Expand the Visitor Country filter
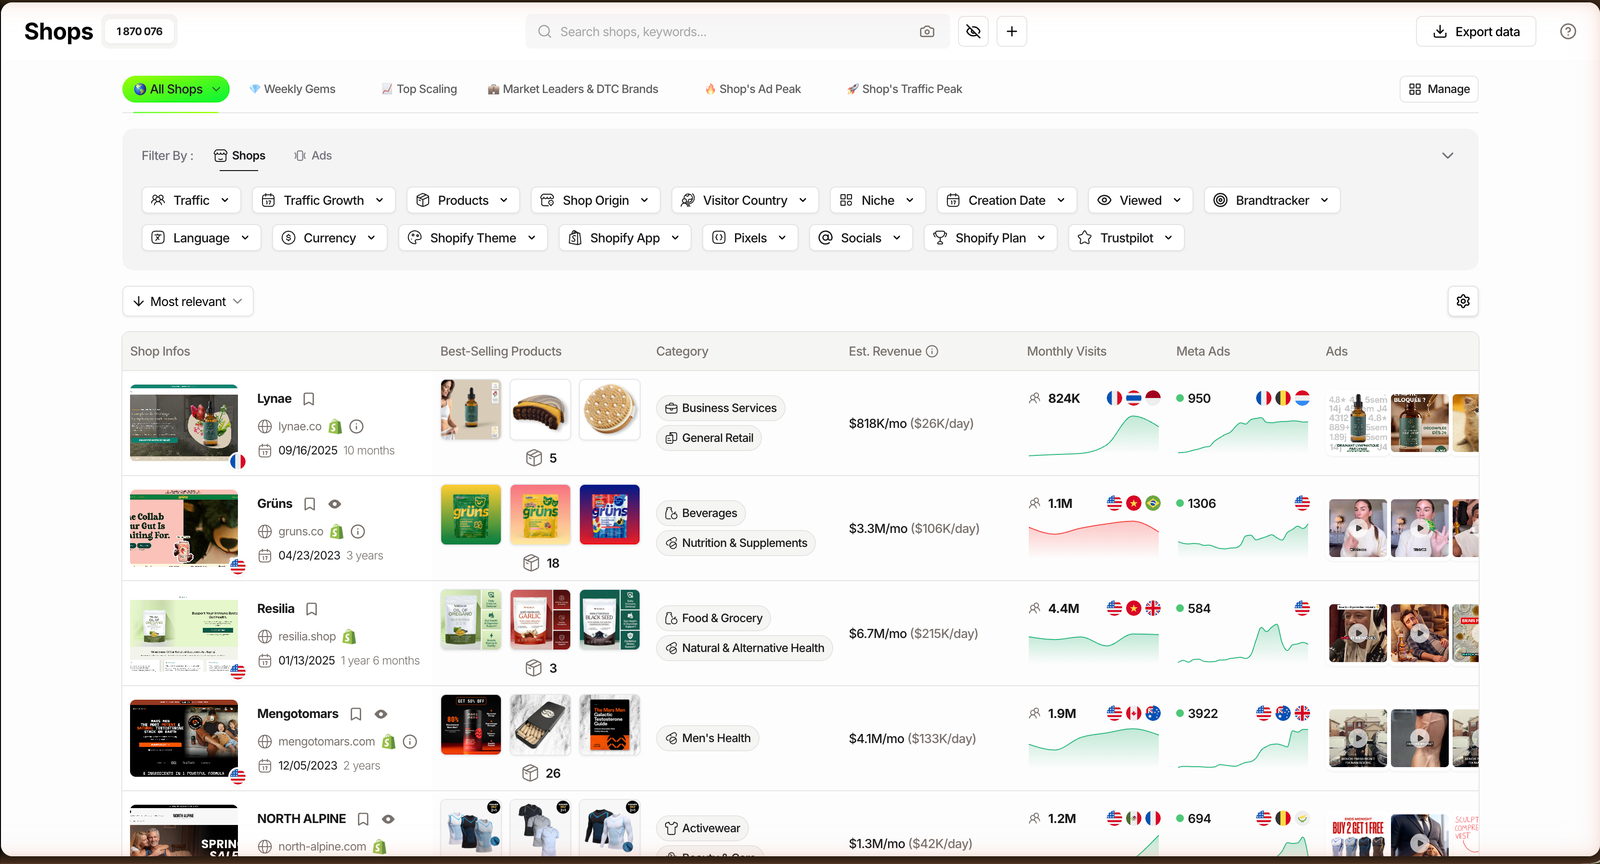1600x864 pixels. tap(745, 200)
